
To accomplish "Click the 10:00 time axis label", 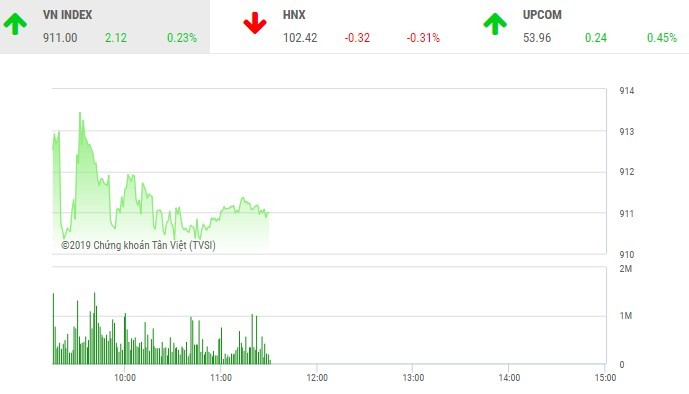I will (125, 378).
